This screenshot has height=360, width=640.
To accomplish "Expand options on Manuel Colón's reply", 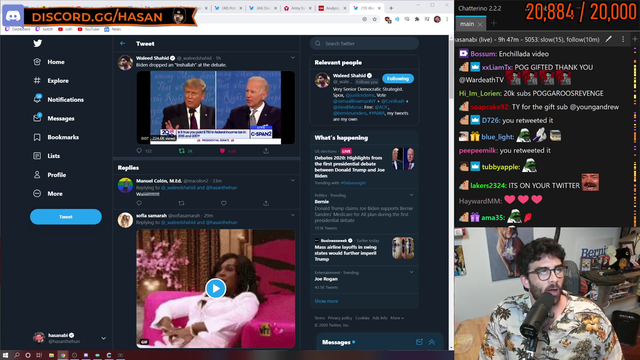I will pos(293,180).
